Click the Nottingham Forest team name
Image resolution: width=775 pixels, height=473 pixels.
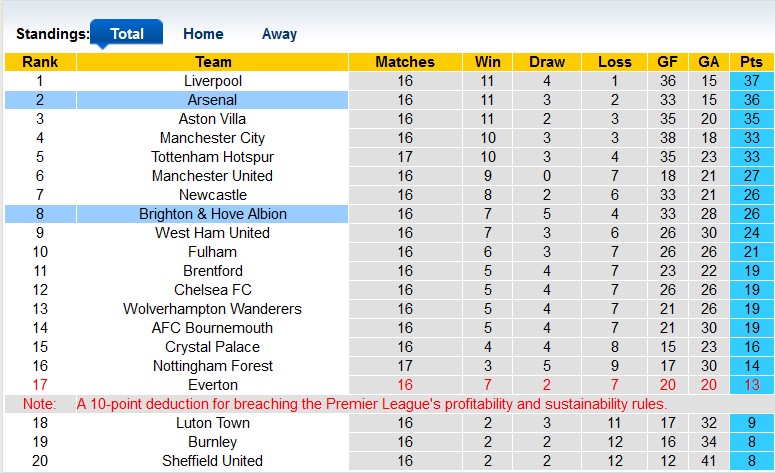[x=213, y=366]
